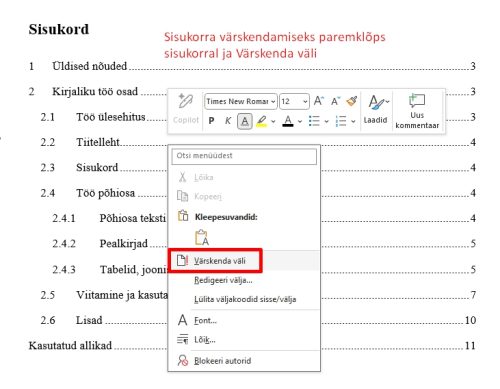Open the Laadid styles button
Screen dimensions: 500x389
pyautogui.click(x=376, y=109)
